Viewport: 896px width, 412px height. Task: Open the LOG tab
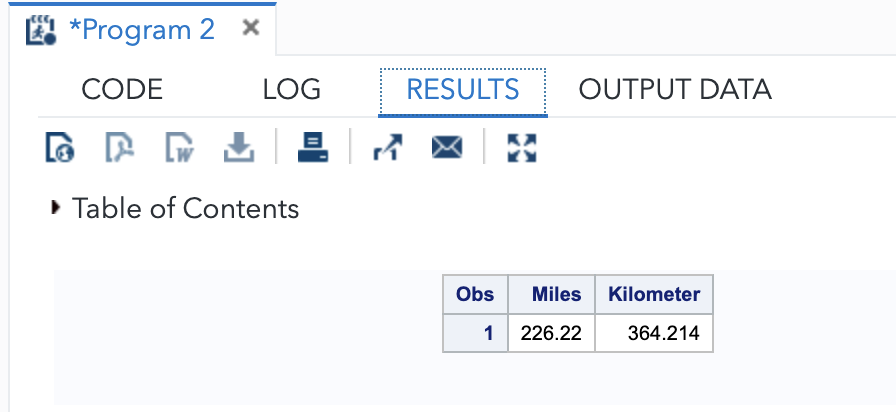(291, 90)
